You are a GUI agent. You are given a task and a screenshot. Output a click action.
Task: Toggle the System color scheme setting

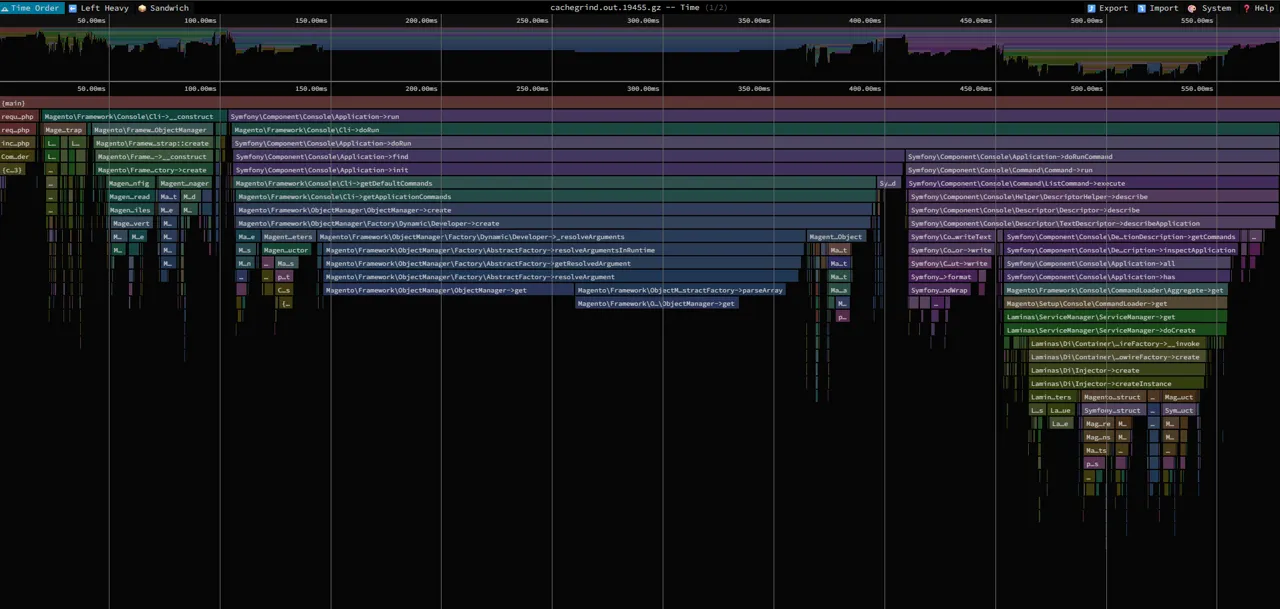[1209, 8]
